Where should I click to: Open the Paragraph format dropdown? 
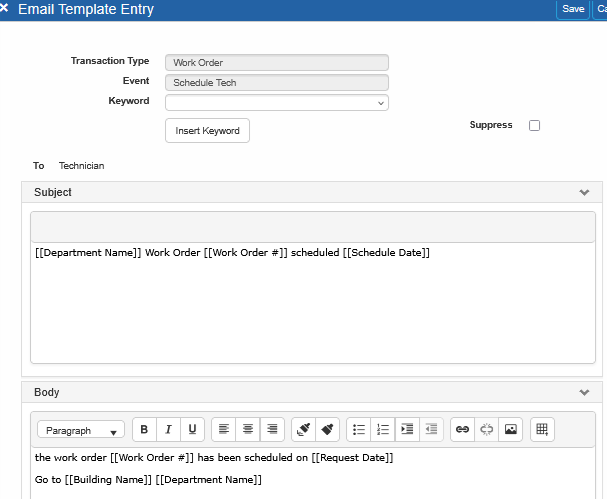point(81,431)
